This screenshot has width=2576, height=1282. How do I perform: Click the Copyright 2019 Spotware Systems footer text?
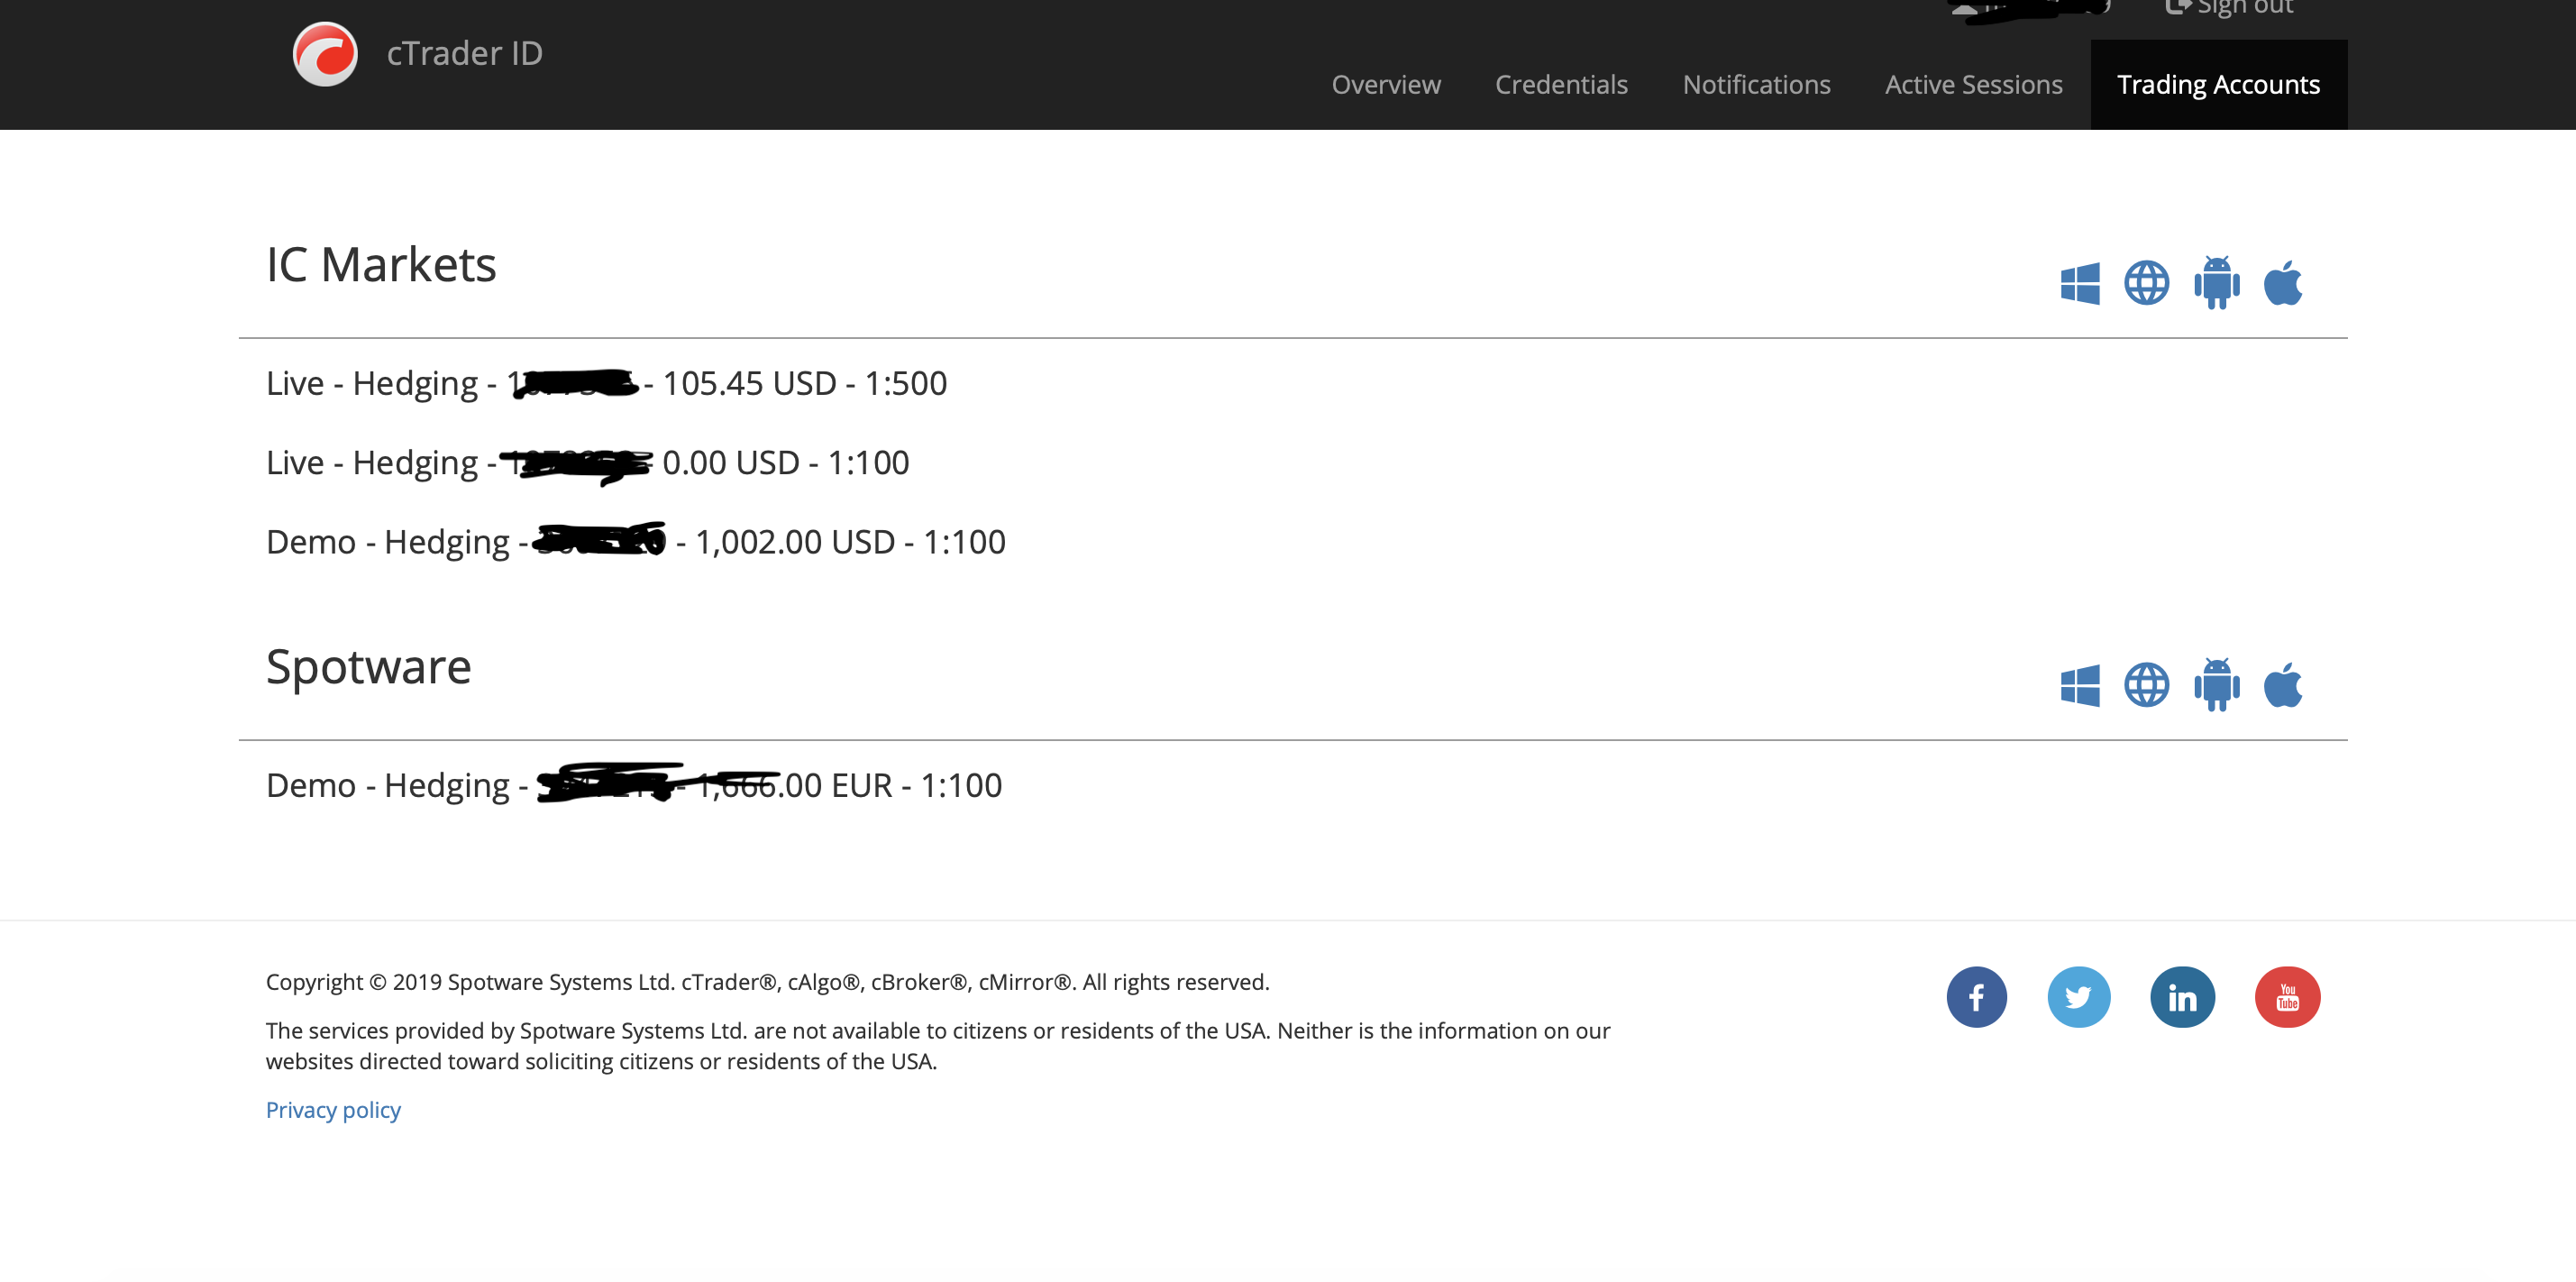tap(767, 982)
